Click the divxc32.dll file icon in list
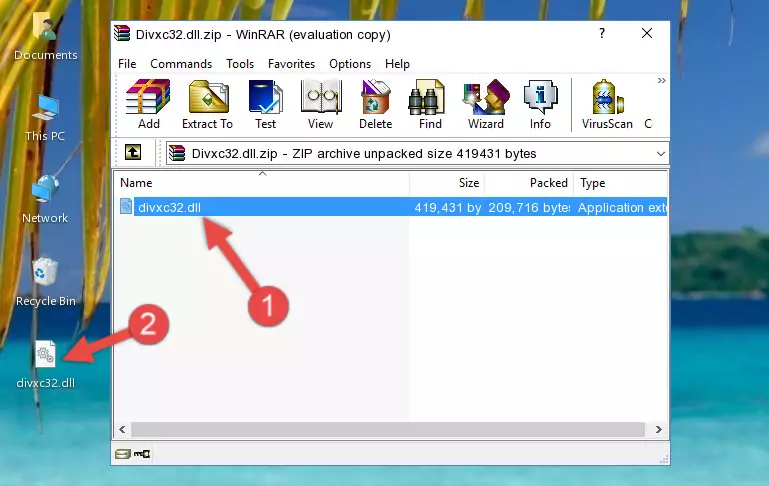This screenshot has height=486, width=769. [126, 206]
